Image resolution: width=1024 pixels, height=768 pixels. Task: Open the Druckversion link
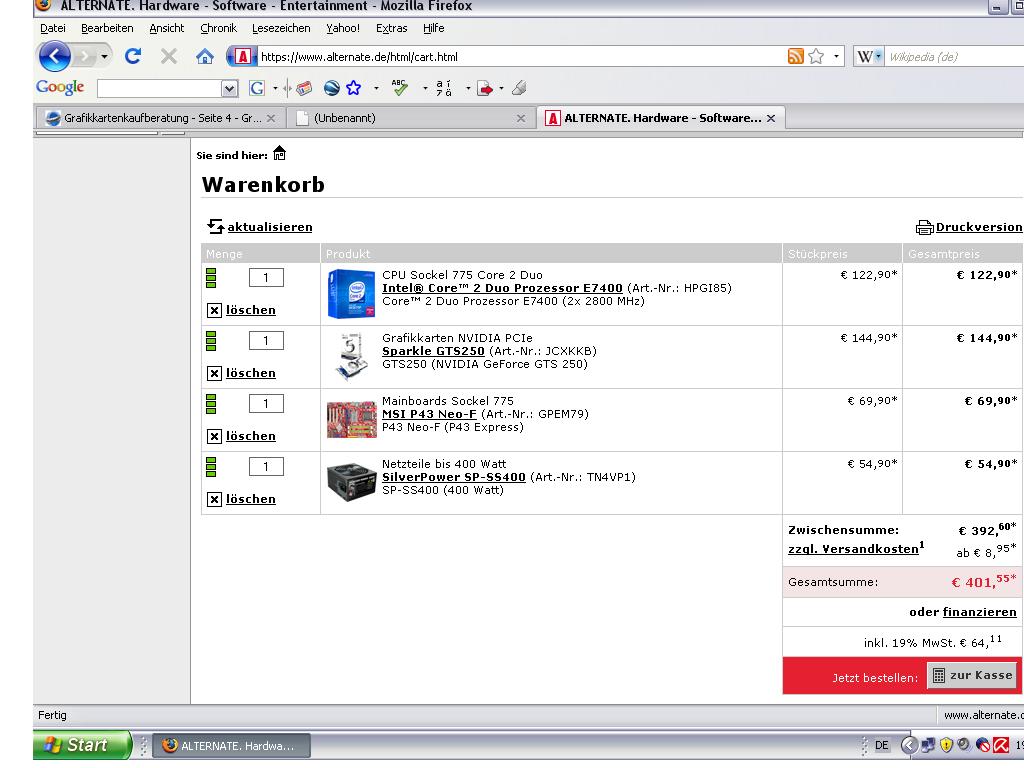(x=979, y=227)
